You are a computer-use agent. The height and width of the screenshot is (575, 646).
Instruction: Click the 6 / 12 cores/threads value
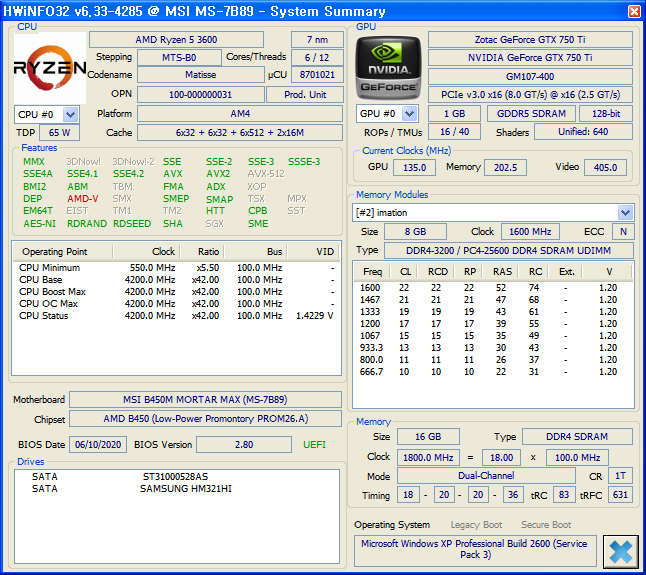click(x=317, y=58)
